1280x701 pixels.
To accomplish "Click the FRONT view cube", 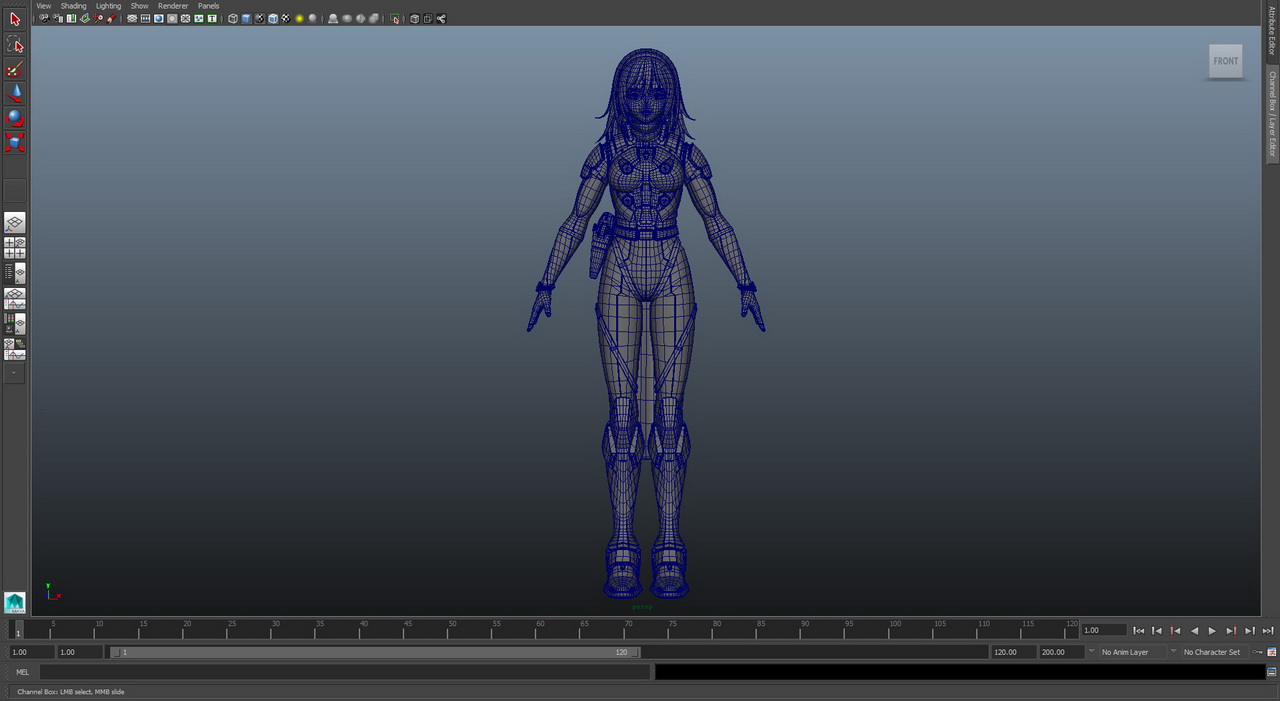I will [1225, 61].
